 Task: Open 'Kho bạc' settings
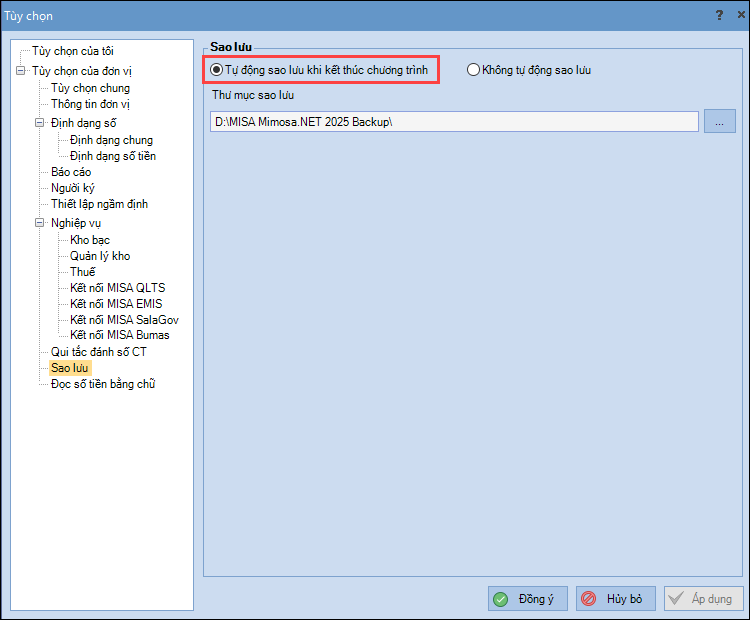pyautogui.click(x=90, y=240)
